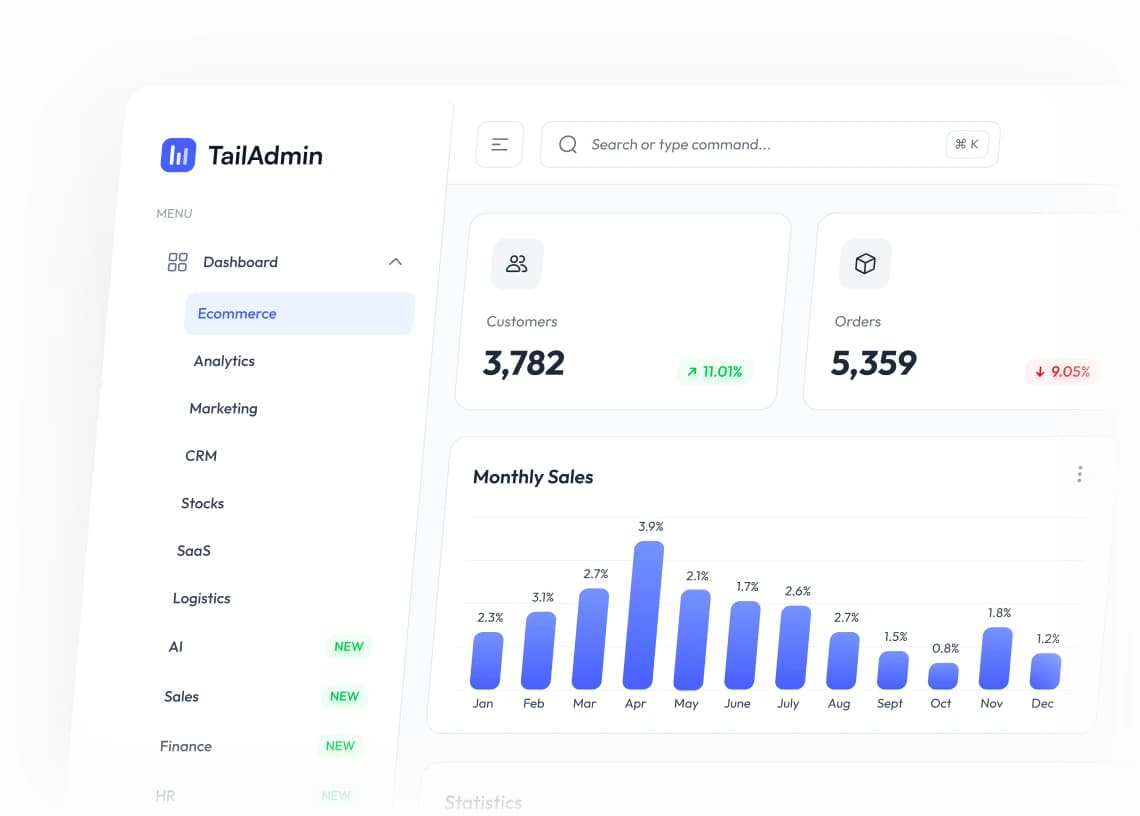
Task: Click the Customers card label
Action: coord(521,321)
